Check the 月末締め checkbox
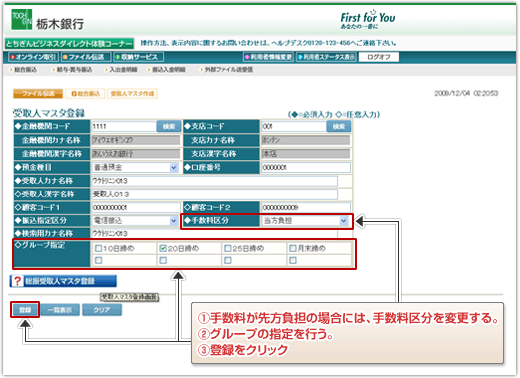The image size is (520, 378). 293,248
